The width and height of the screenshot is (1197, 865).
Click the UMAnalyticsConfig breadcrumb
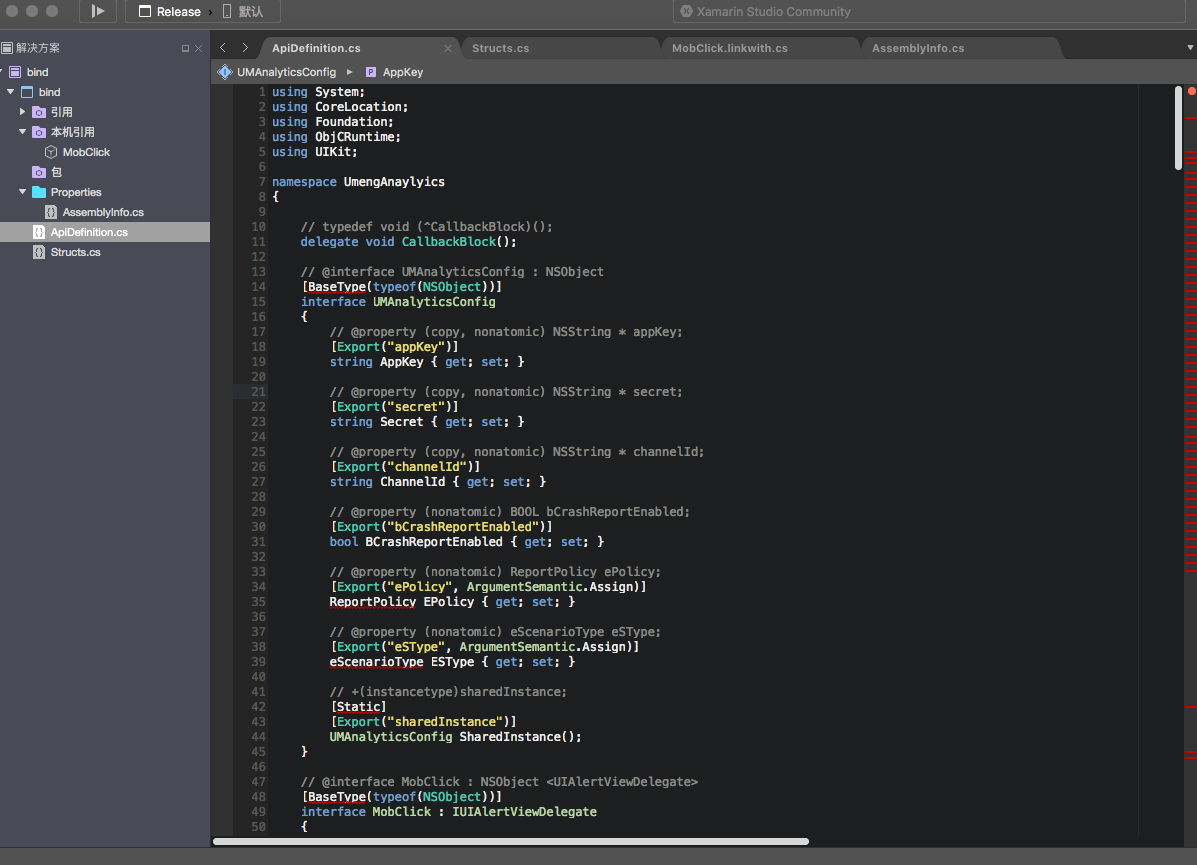click(286, 72)
